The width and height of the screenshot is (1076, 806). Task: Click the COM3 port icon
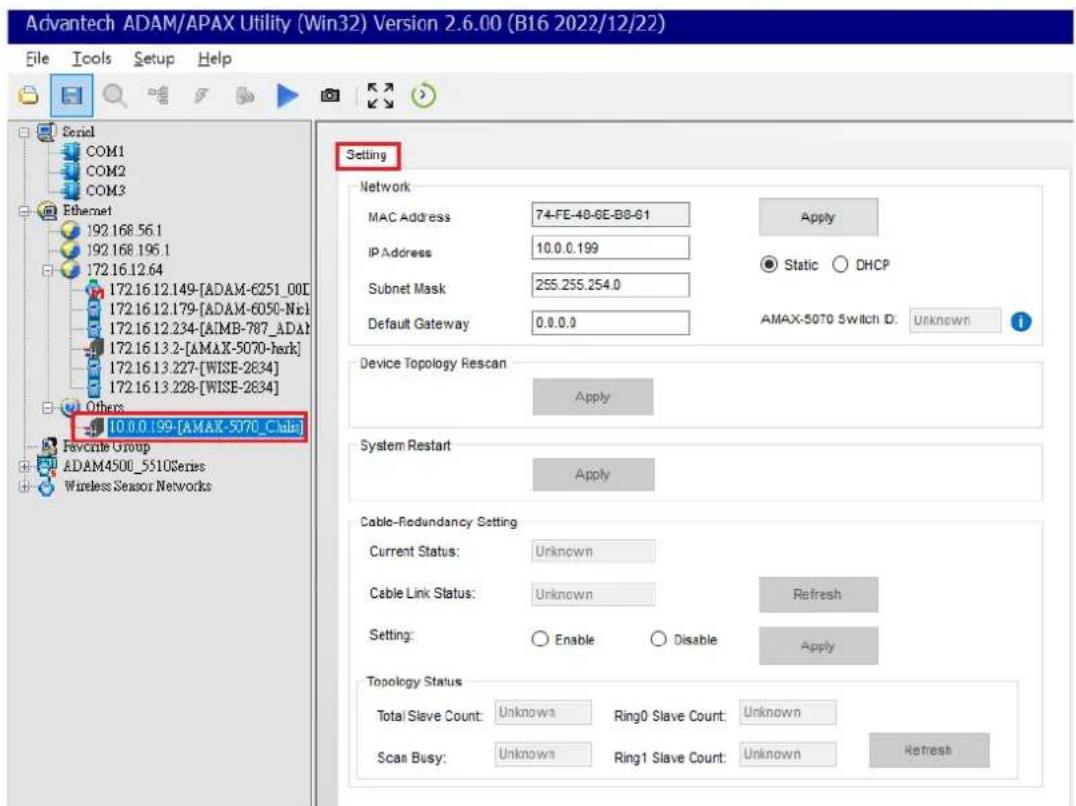click(71, 190)
